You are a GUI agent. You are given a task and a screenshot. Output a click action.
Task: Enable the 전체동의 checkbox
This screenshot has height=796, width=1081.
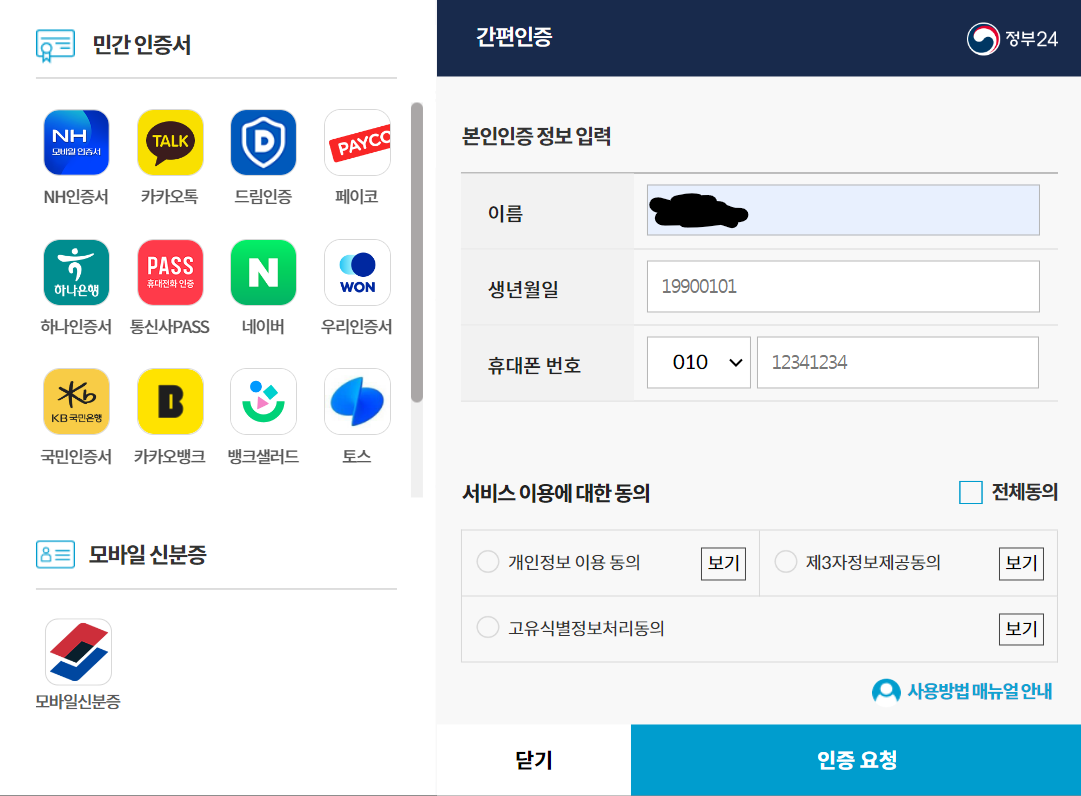pyautogui.click(x=969, y=492)
